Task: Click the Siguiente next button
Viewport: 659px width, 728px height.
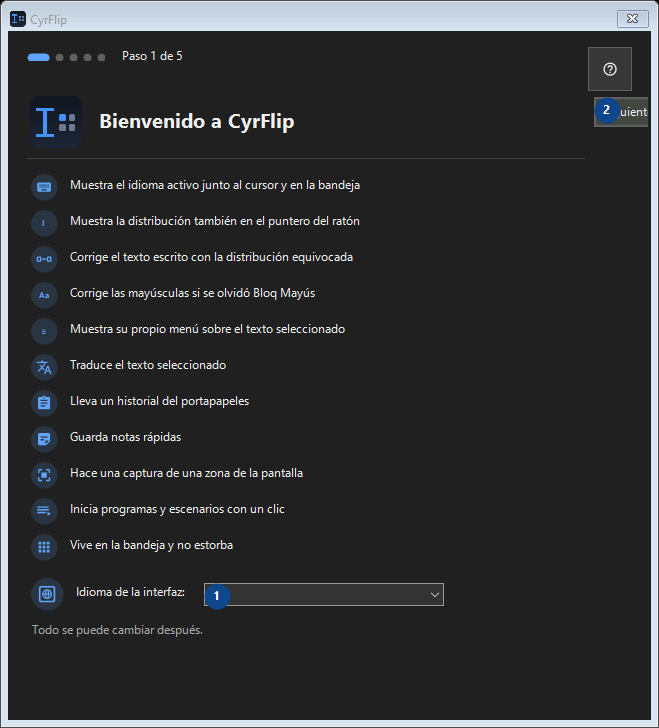Action: point(621,112)
